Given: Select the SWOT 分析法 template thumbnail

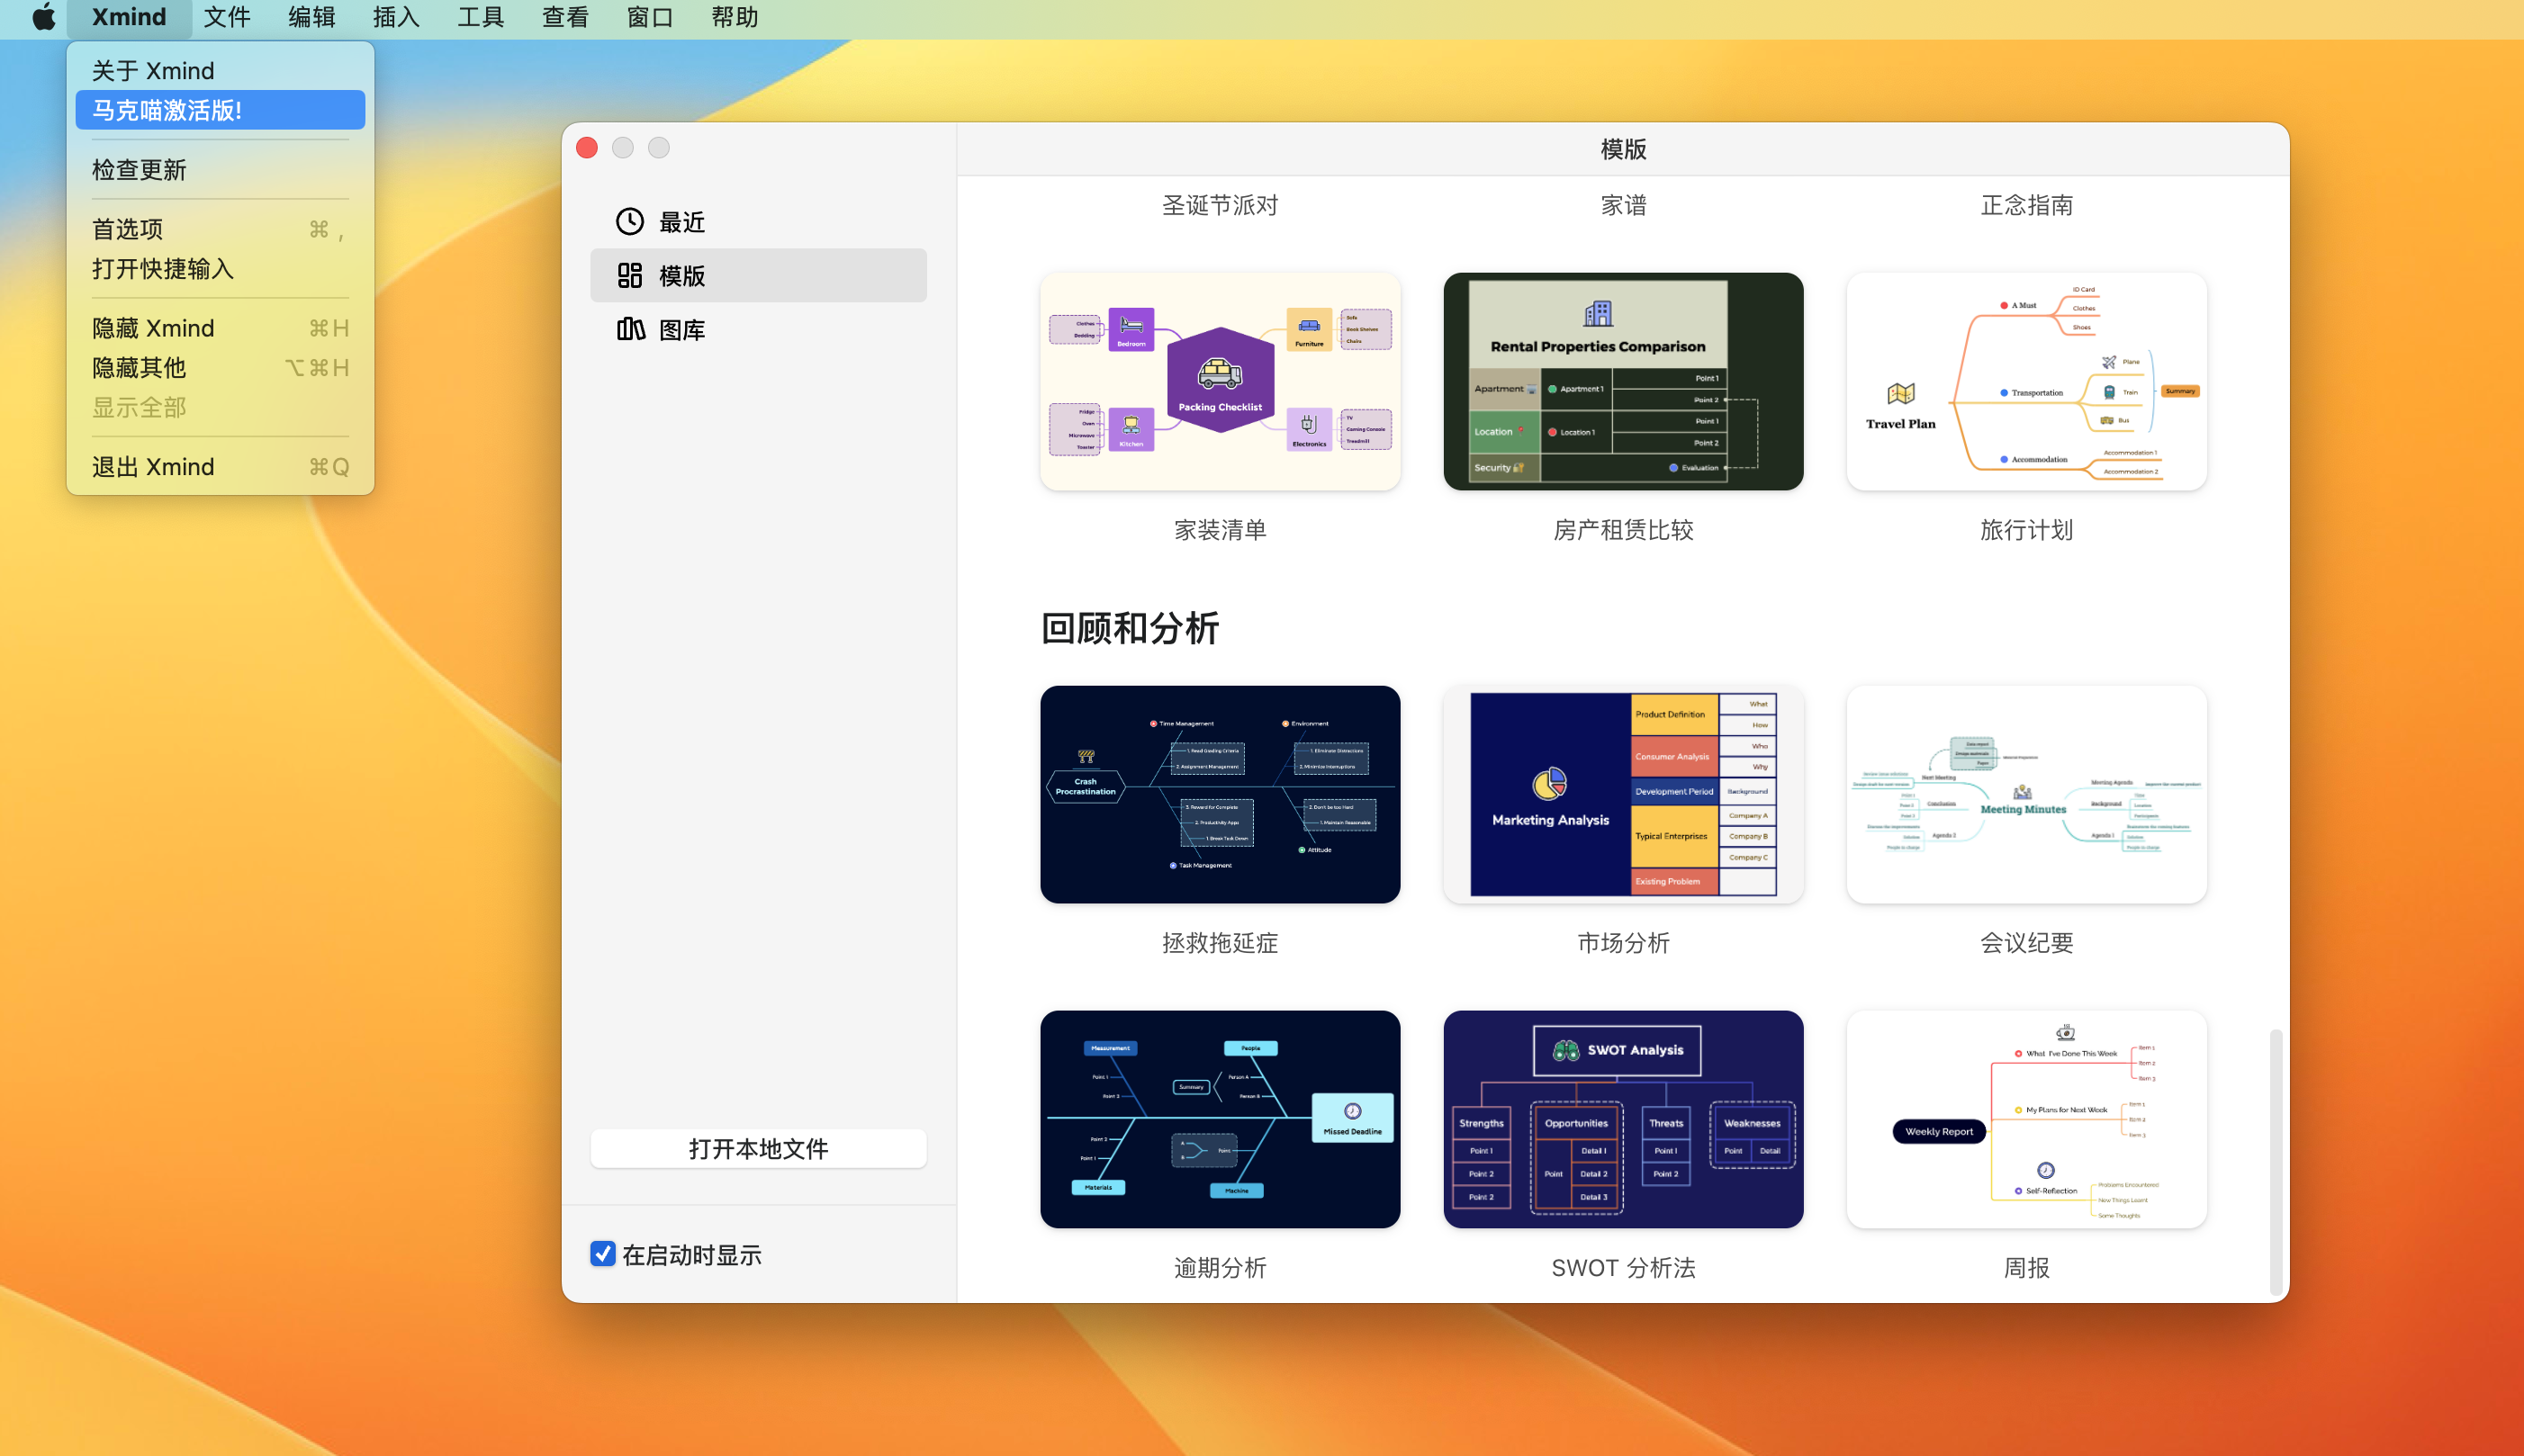Looking at the screenshot, I should (x=1622, y=1118).
